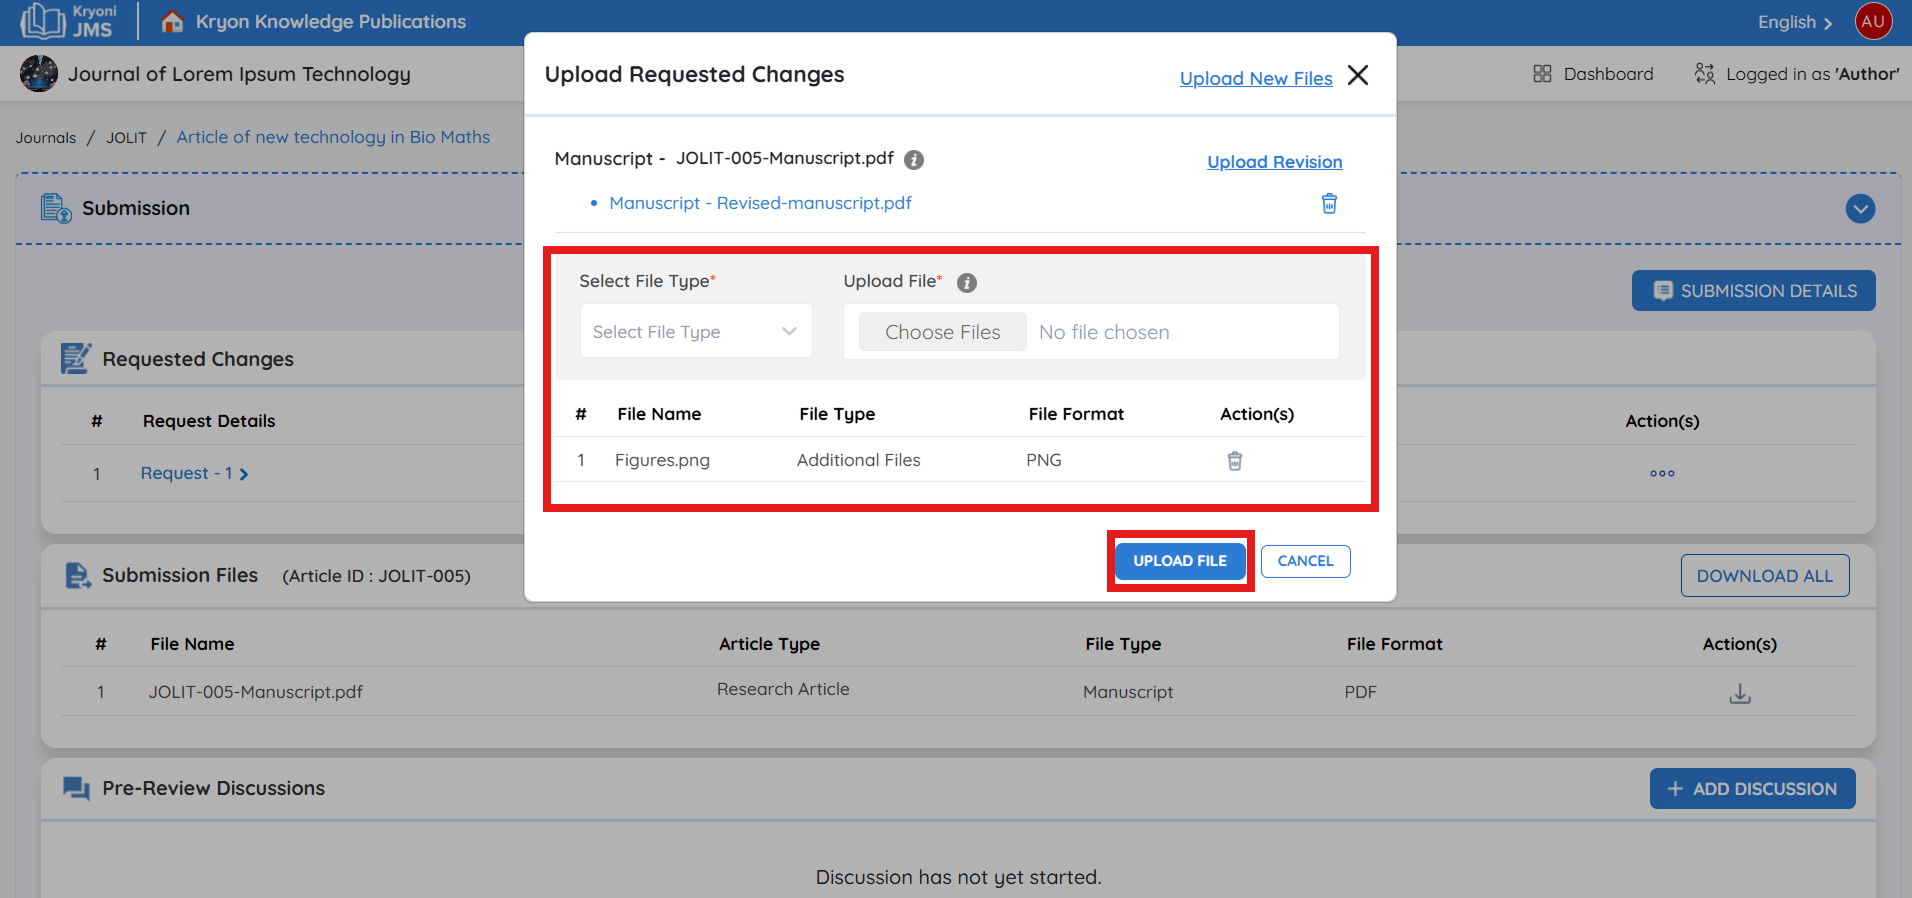The width and height of the screenshot is (1912, 898).
Task: Click the home icon beside Kryon Knowledge Publications
Action: point(172,21)
